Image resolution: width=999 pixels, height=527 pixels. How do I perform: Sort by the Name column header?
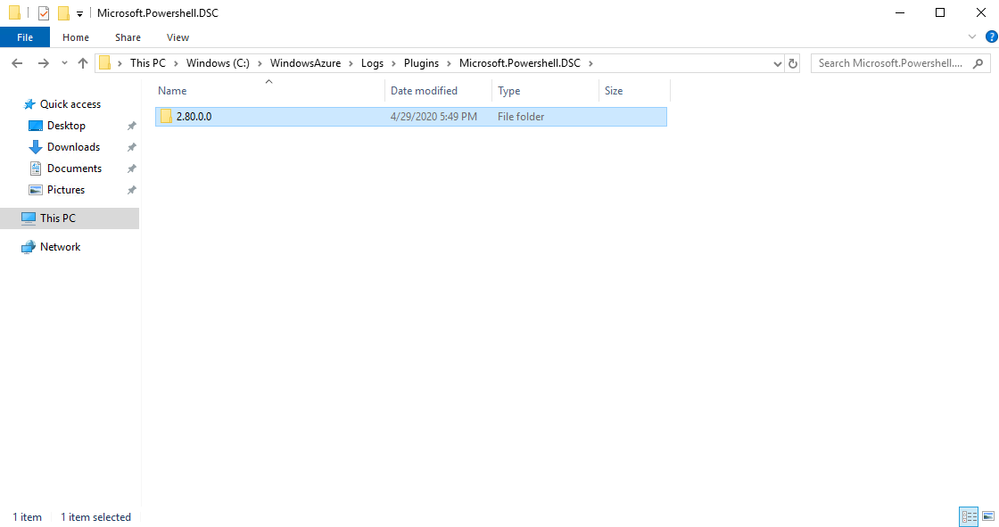tap(270, 90)
